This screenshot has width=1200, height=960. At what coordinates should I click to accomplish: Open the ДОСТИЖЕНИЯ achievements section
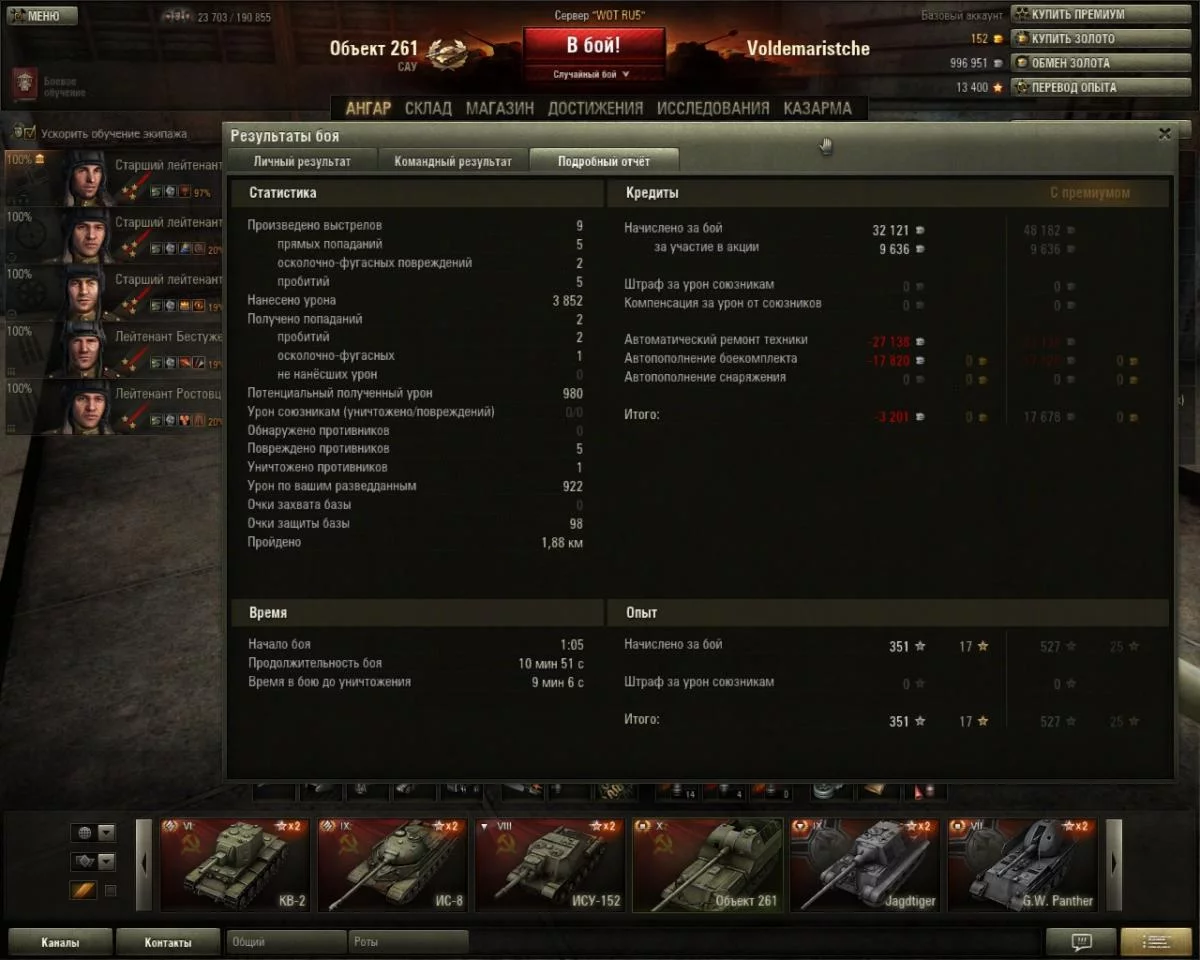tap(595, 108)
